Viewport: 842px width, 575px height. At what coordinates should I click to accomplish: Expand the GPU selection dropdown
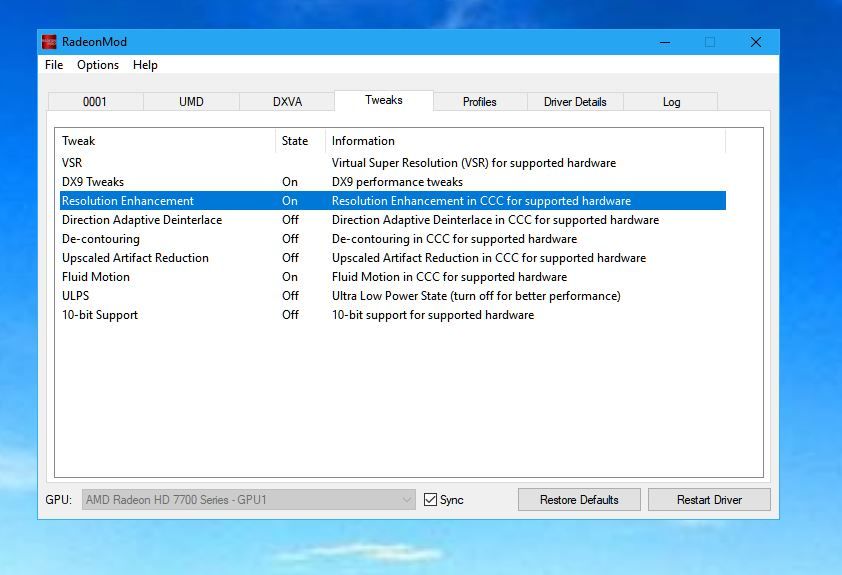coord(249,500)
